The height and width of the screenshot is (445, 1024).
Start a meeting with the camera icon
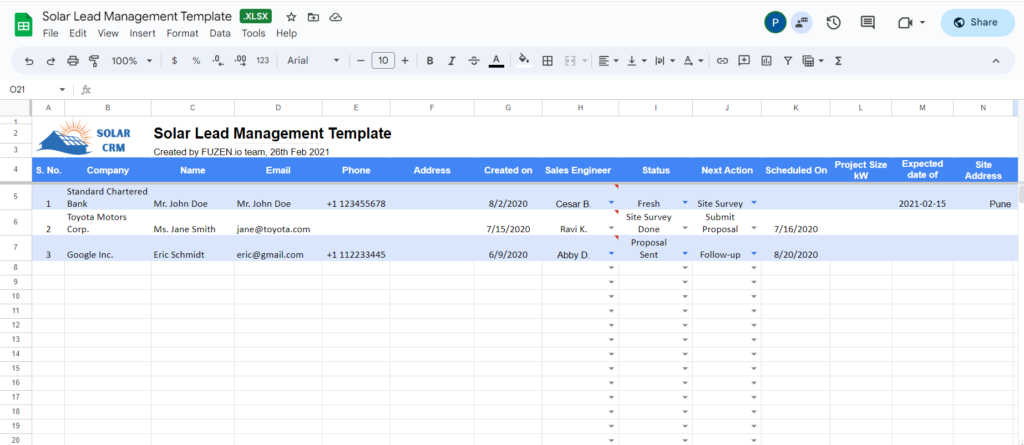click(904, 23)
